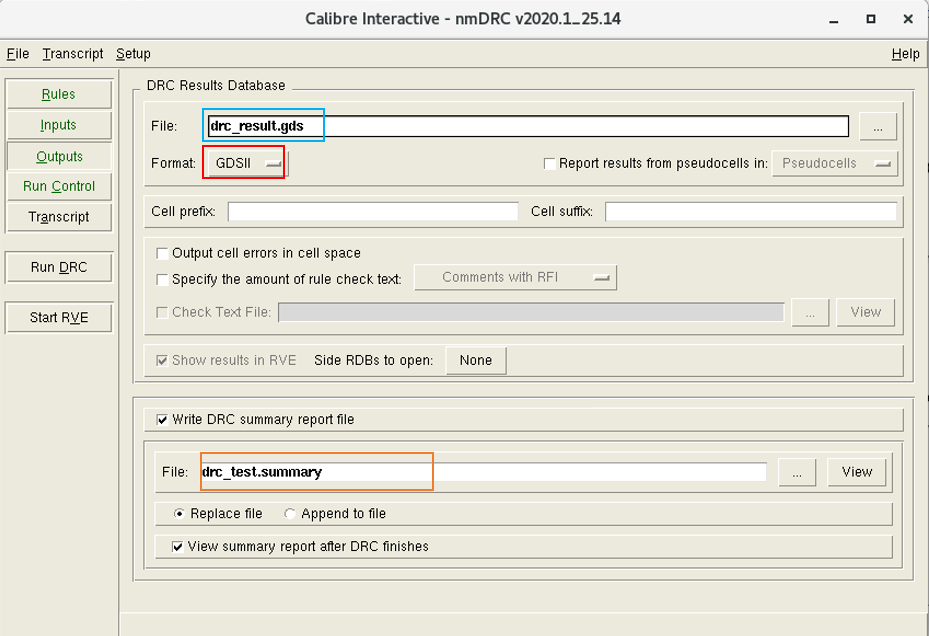Uncheck Write DRC summary report file
The image size is (929, 636).
[162, 420]
